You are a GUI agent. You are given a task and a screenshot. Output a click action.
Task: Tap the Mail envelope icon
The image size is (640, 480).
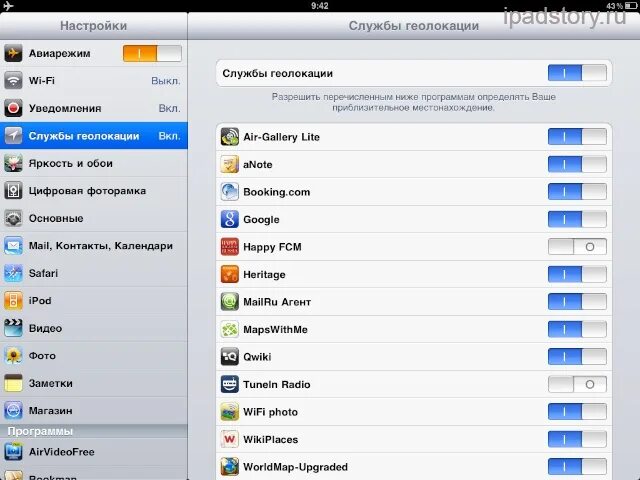pos(13,246)
